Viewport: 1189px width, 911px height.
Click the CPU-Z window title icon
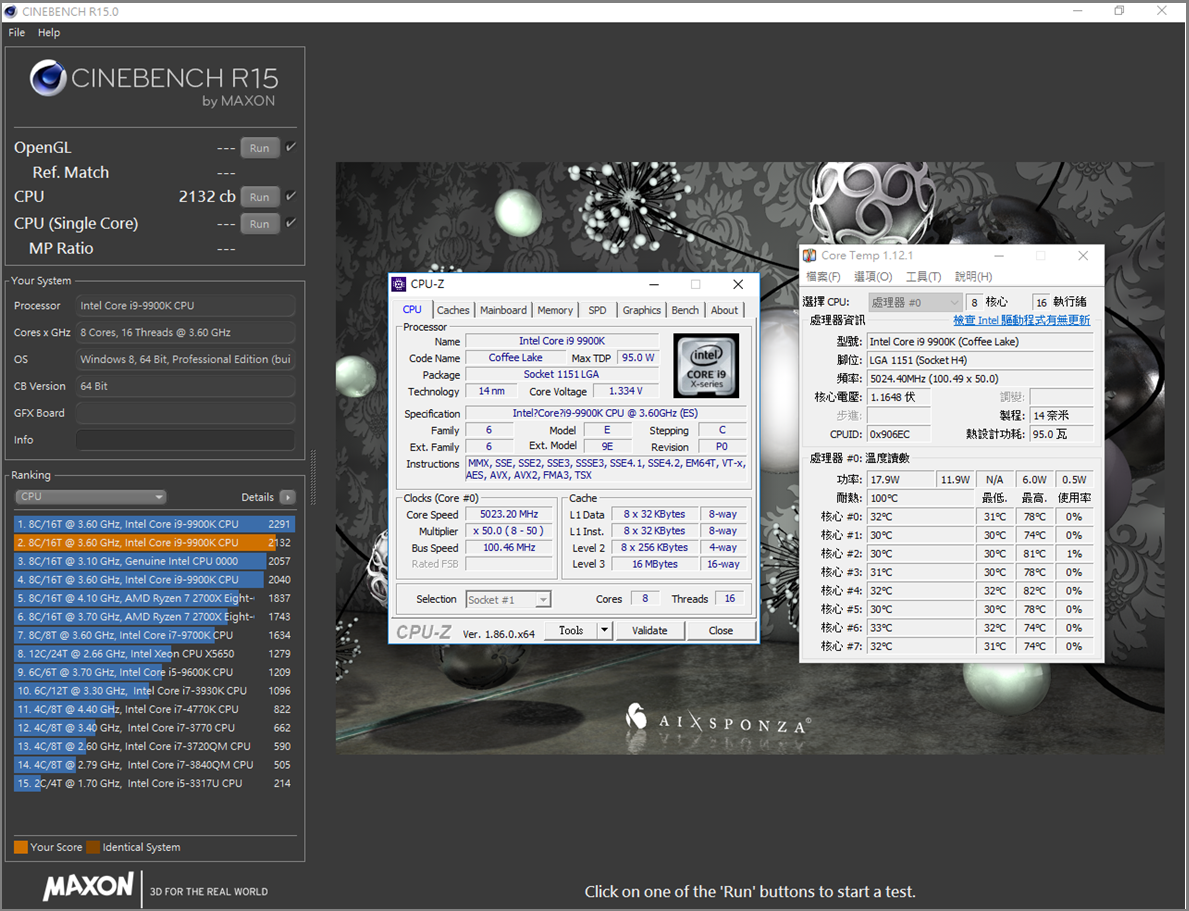pos(399,284)
